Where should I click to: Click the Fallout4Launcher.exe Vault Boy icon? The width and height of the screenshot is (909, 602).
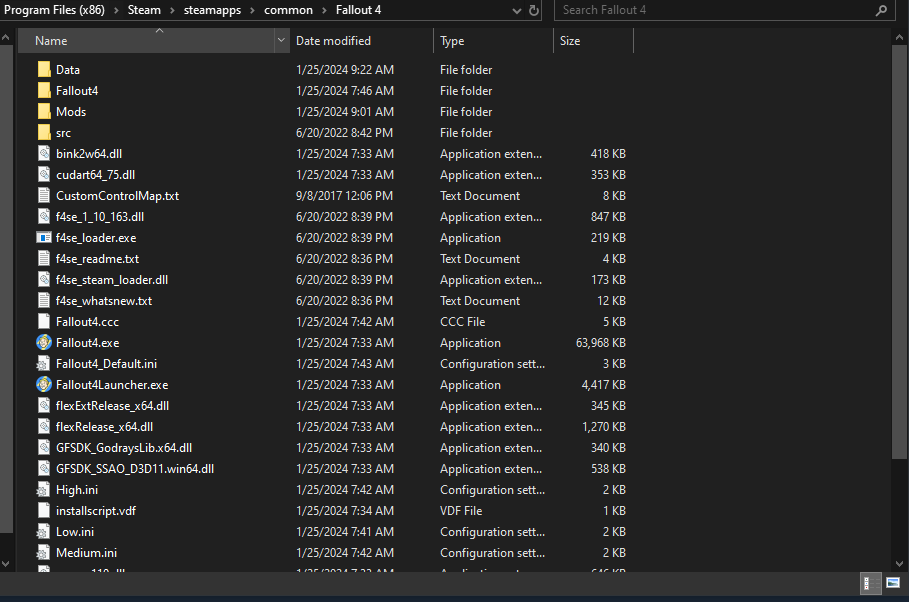pos(44,385)
